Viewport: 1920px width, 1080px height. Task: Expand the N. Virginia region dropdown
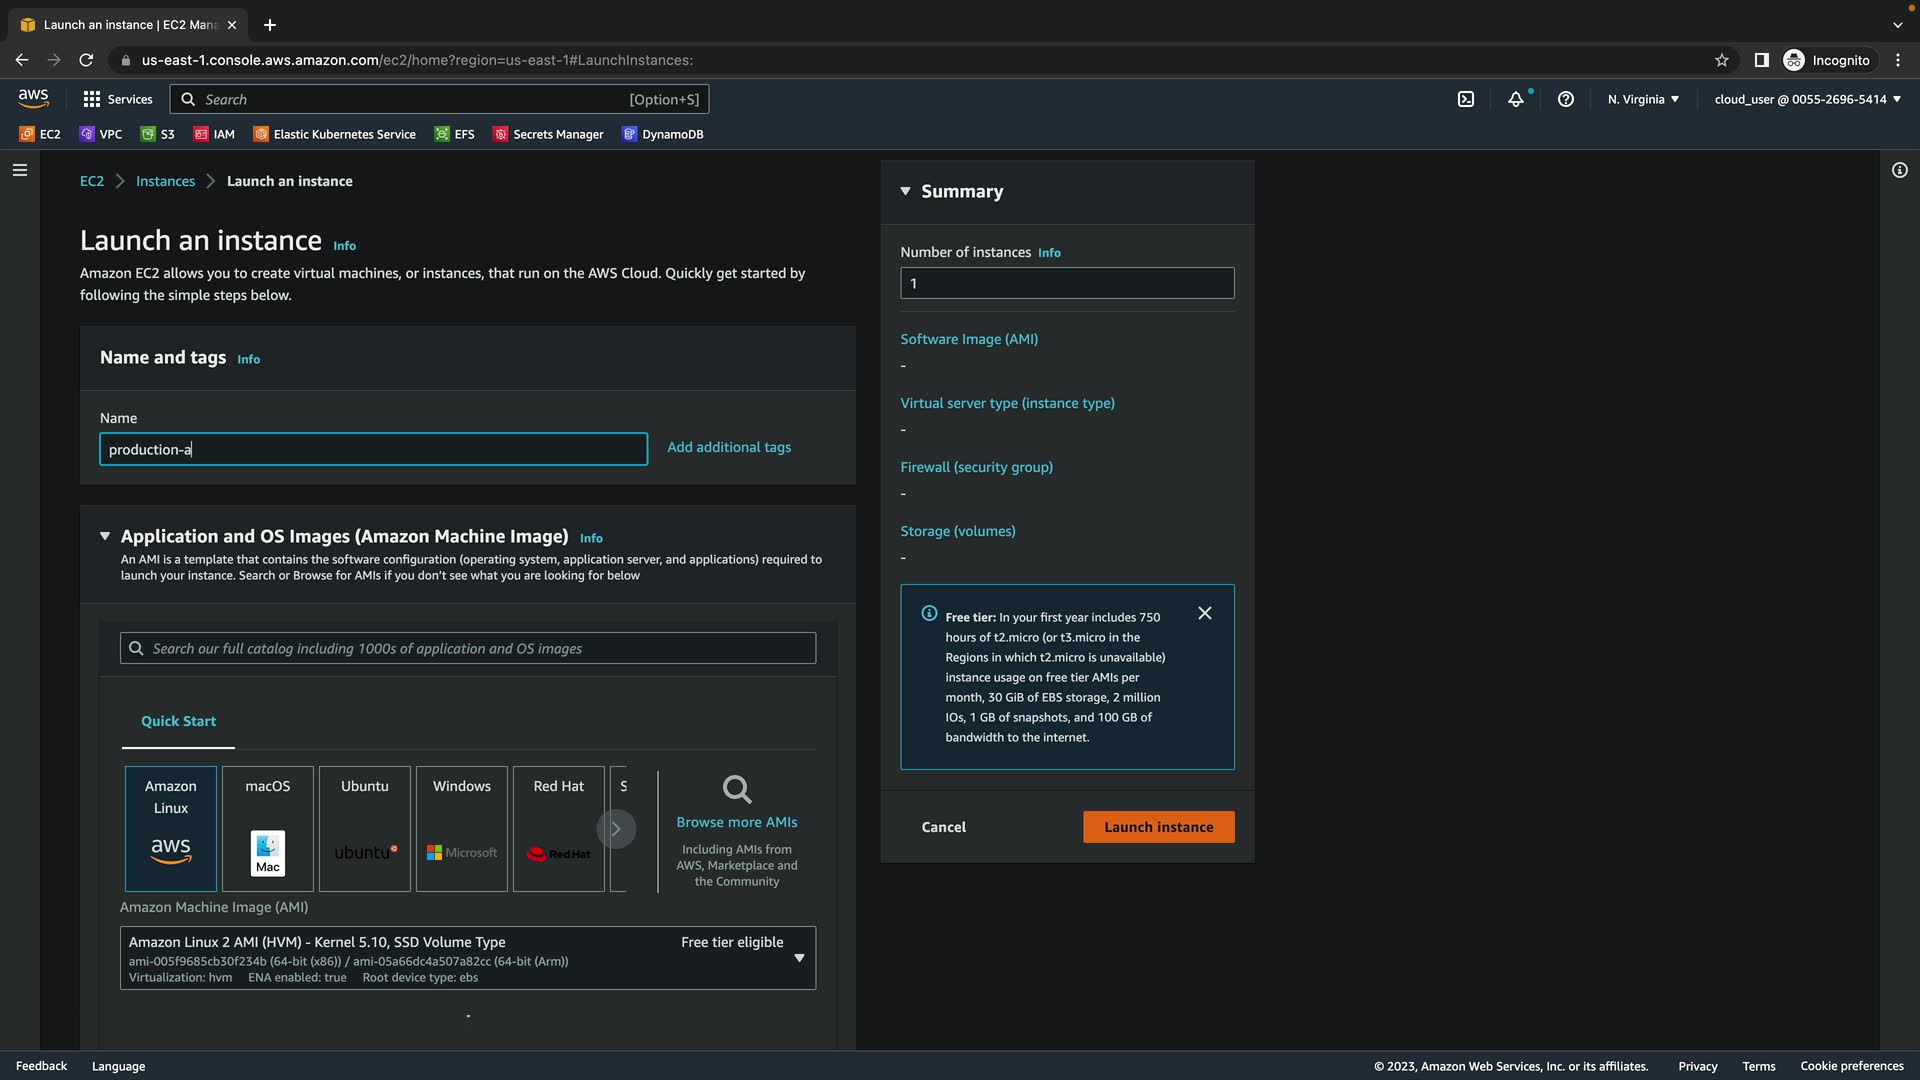click(x=1643, y=99)
